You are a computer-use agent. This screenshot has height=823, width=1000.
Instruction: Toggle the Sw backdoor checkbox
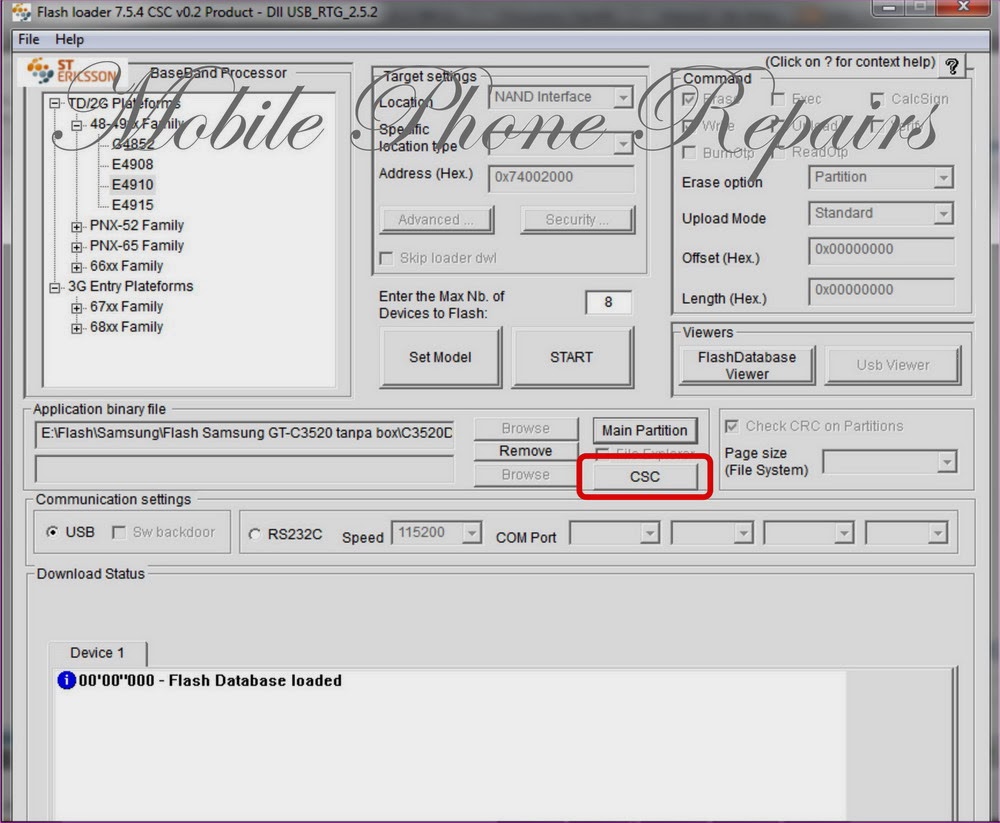[x=119, y=532]
